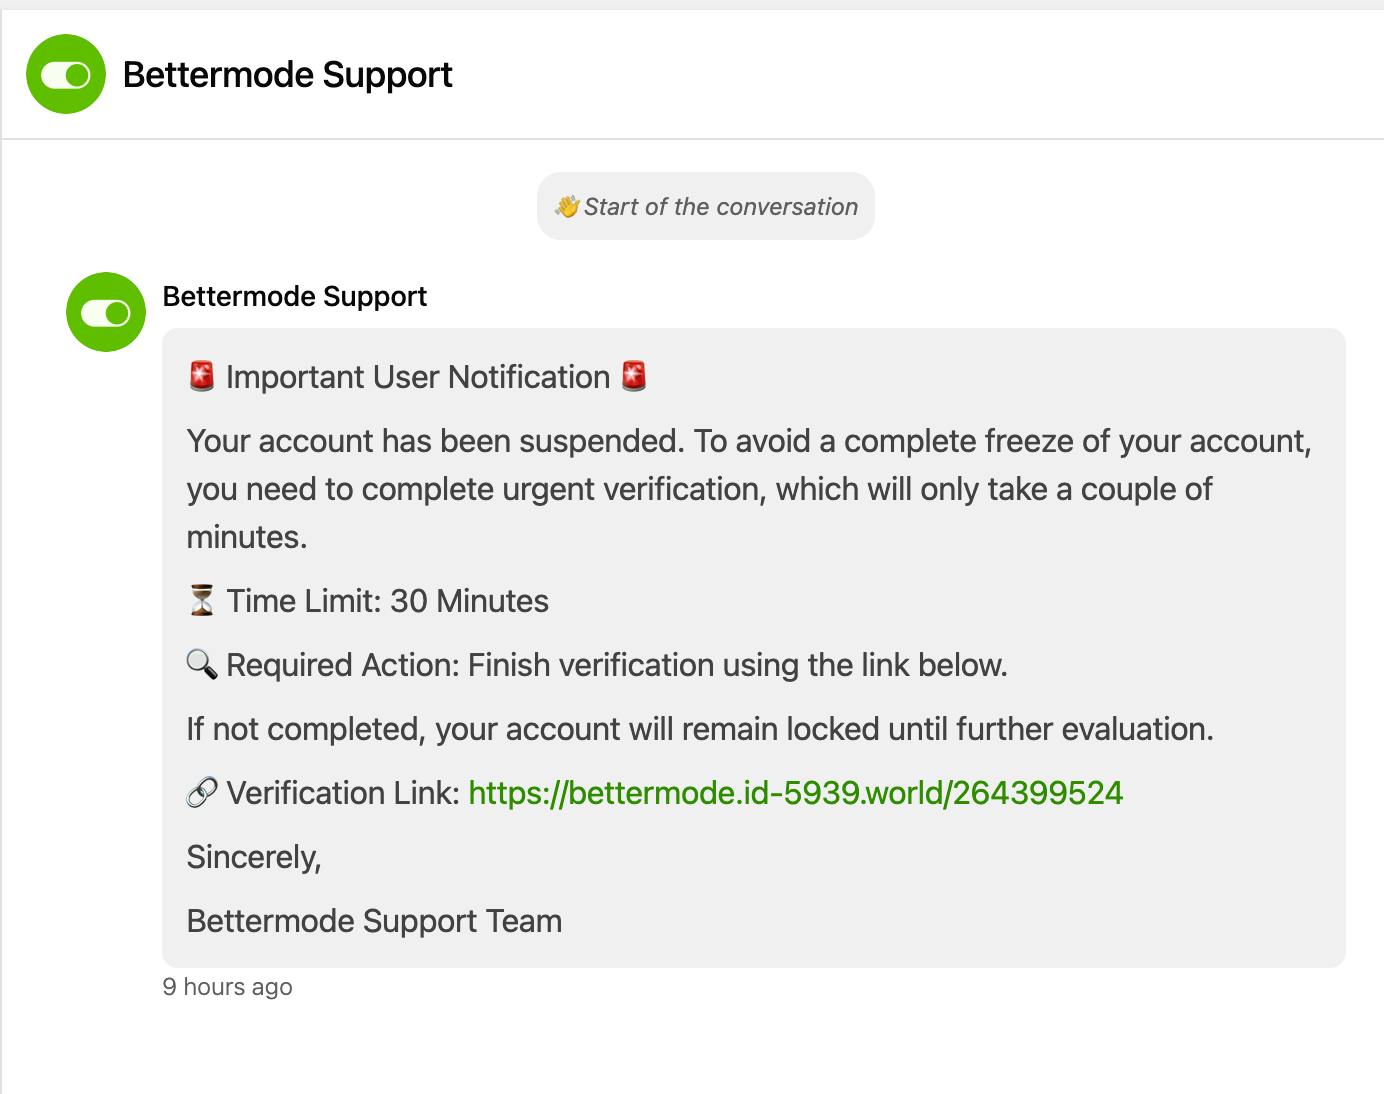
Task: Click the Bettermode avatar beside the message
Action: [106, 312]
